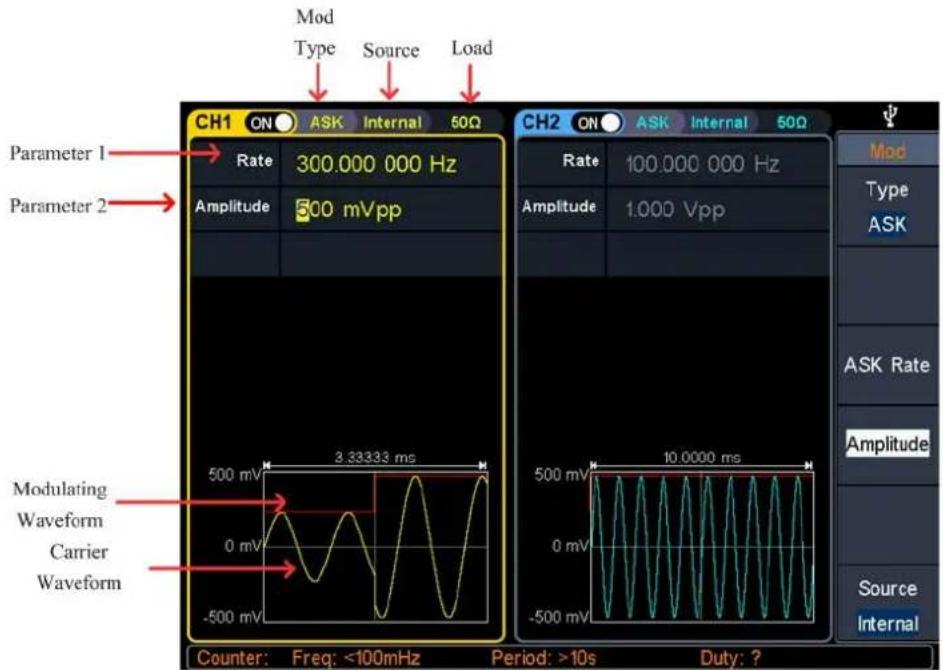The image size is (943, 670).
Task: Click the CH2 waveform preview graph
Action: coord(702,547)
